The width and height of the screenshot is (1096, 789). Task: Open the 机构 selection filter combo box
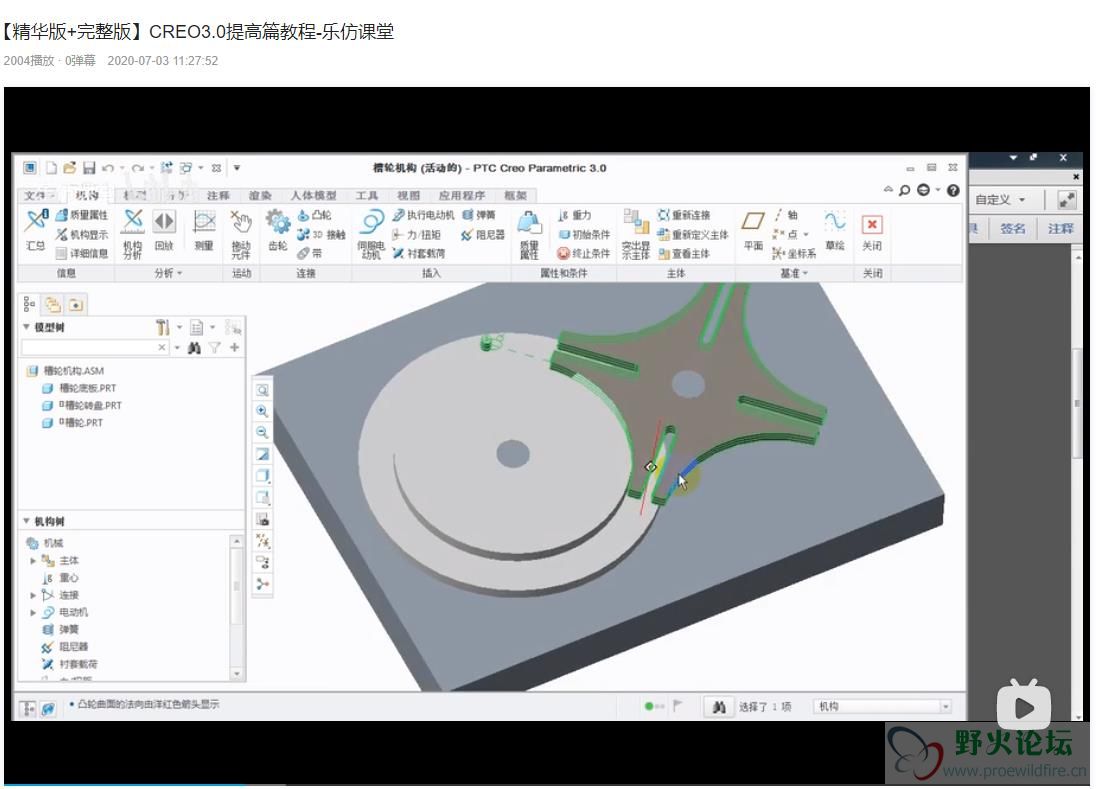click(884, 707)
